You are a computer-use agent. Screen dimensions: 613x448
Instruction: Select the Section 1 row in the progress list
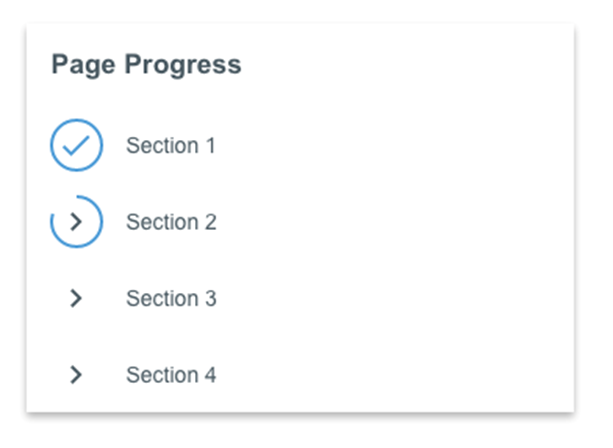[x=300, y=145]
